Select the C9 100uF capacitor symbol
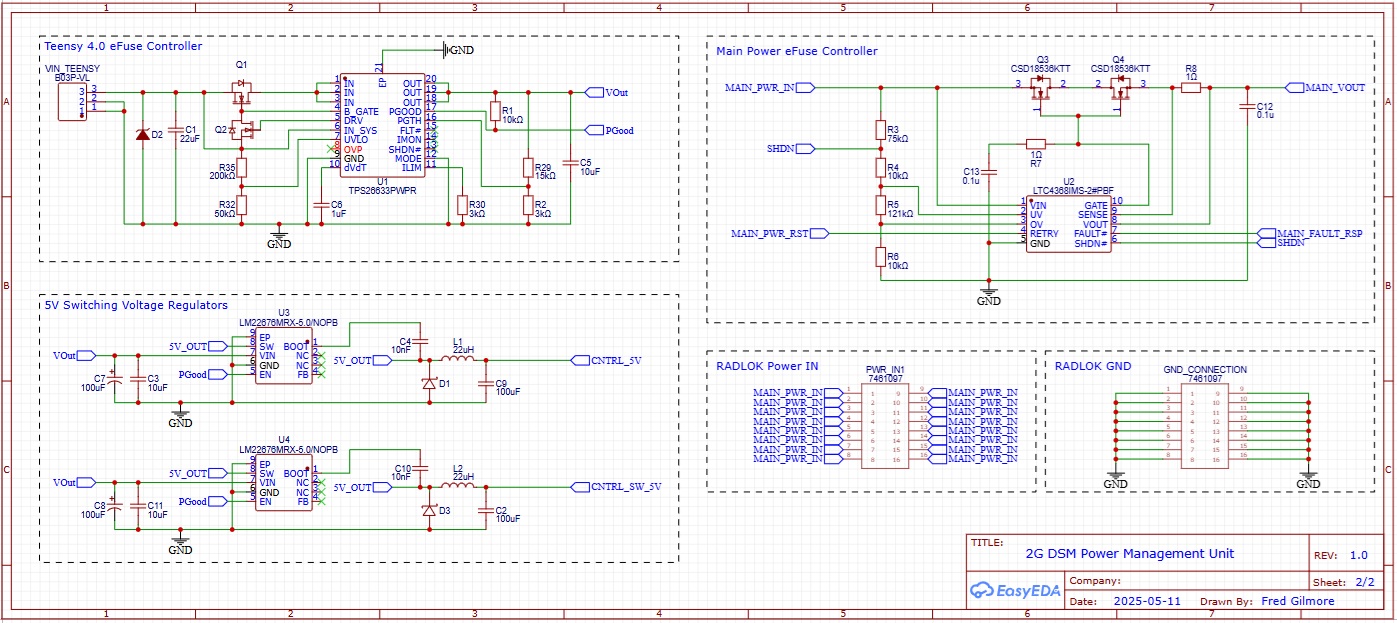The image size is (1397, 623). (x=487, y=384)
